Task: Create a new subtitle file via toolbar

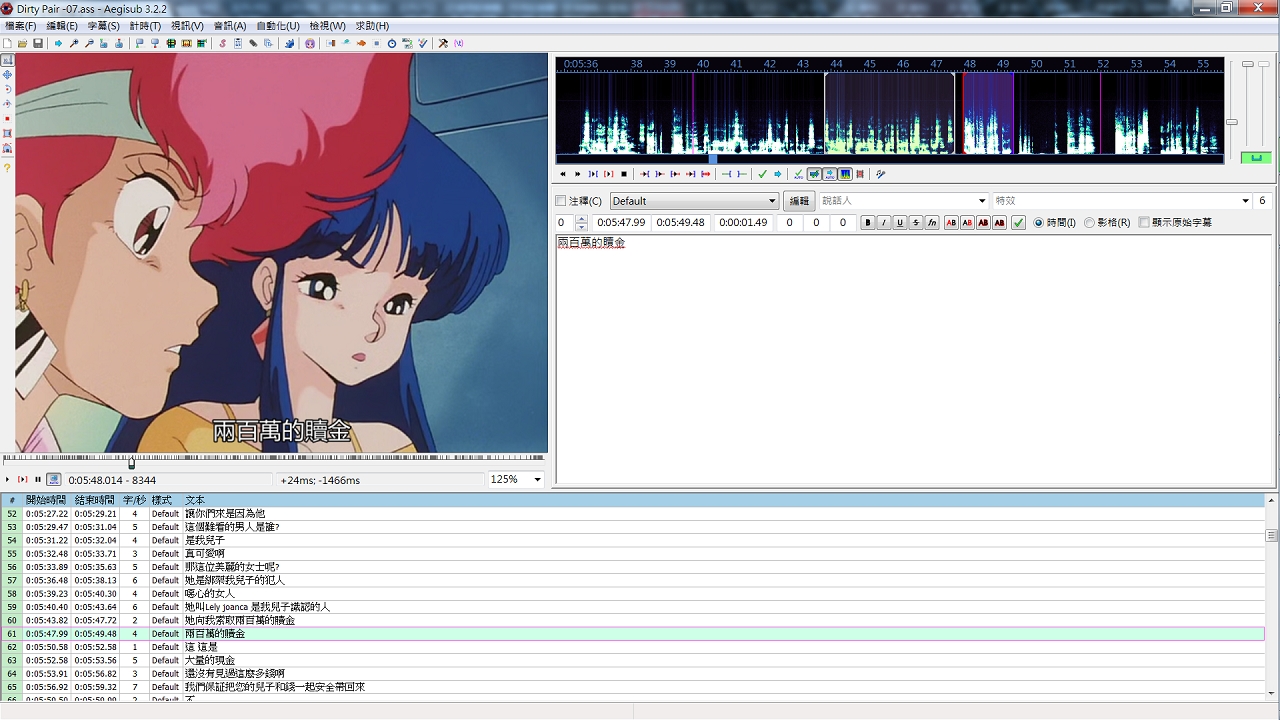Action: pyautogui.click(x=8, y=44)
